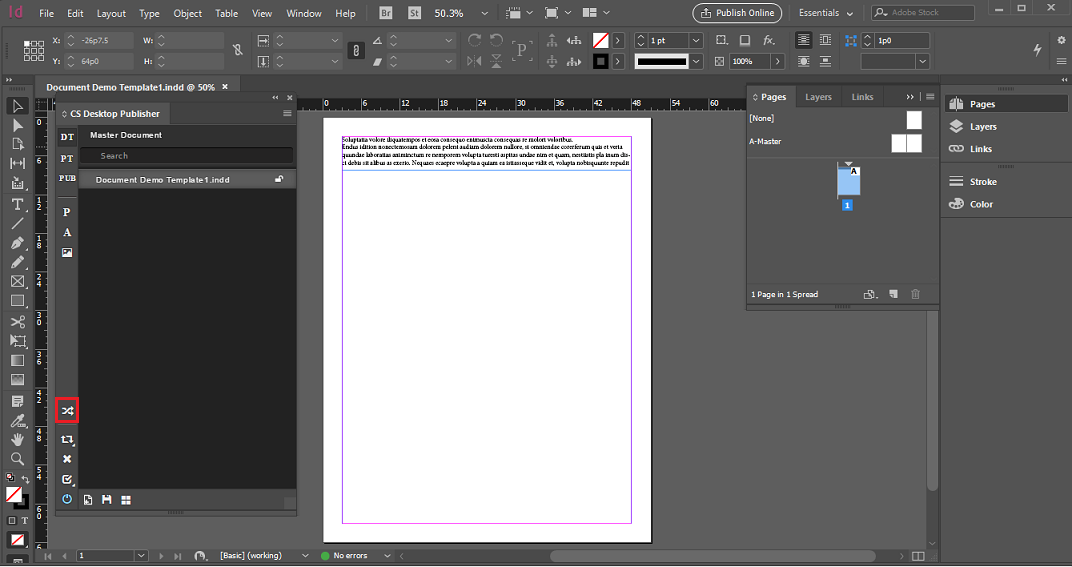Open CS Desktop Publisher panel menu
The width and height of the screenshot is (1072, 567).
click(x=287, y=114)
